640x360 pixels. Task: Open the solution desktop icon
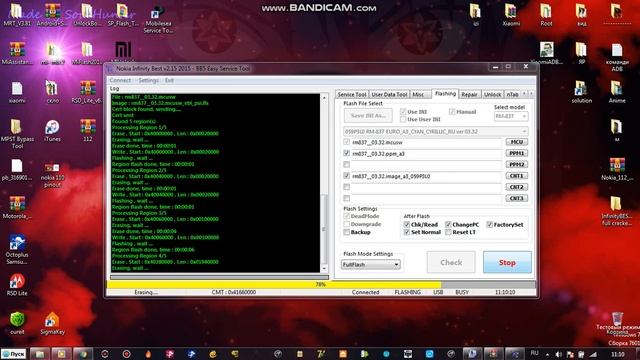[581, 92]
